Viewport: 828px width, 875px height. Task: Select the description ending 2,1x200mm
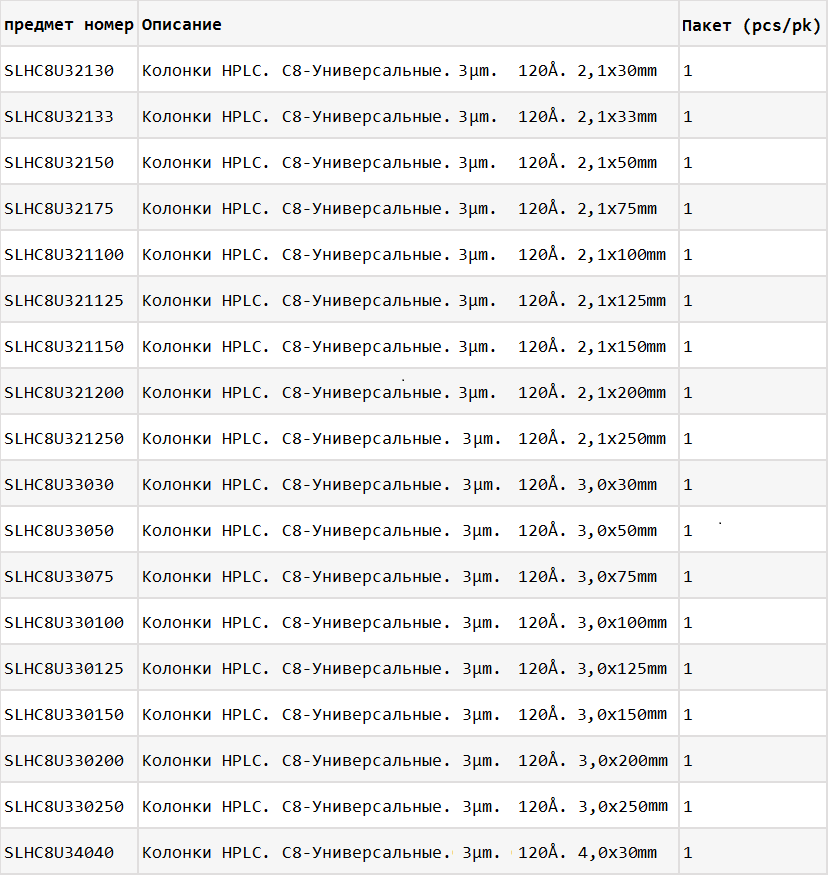(404, 393)
